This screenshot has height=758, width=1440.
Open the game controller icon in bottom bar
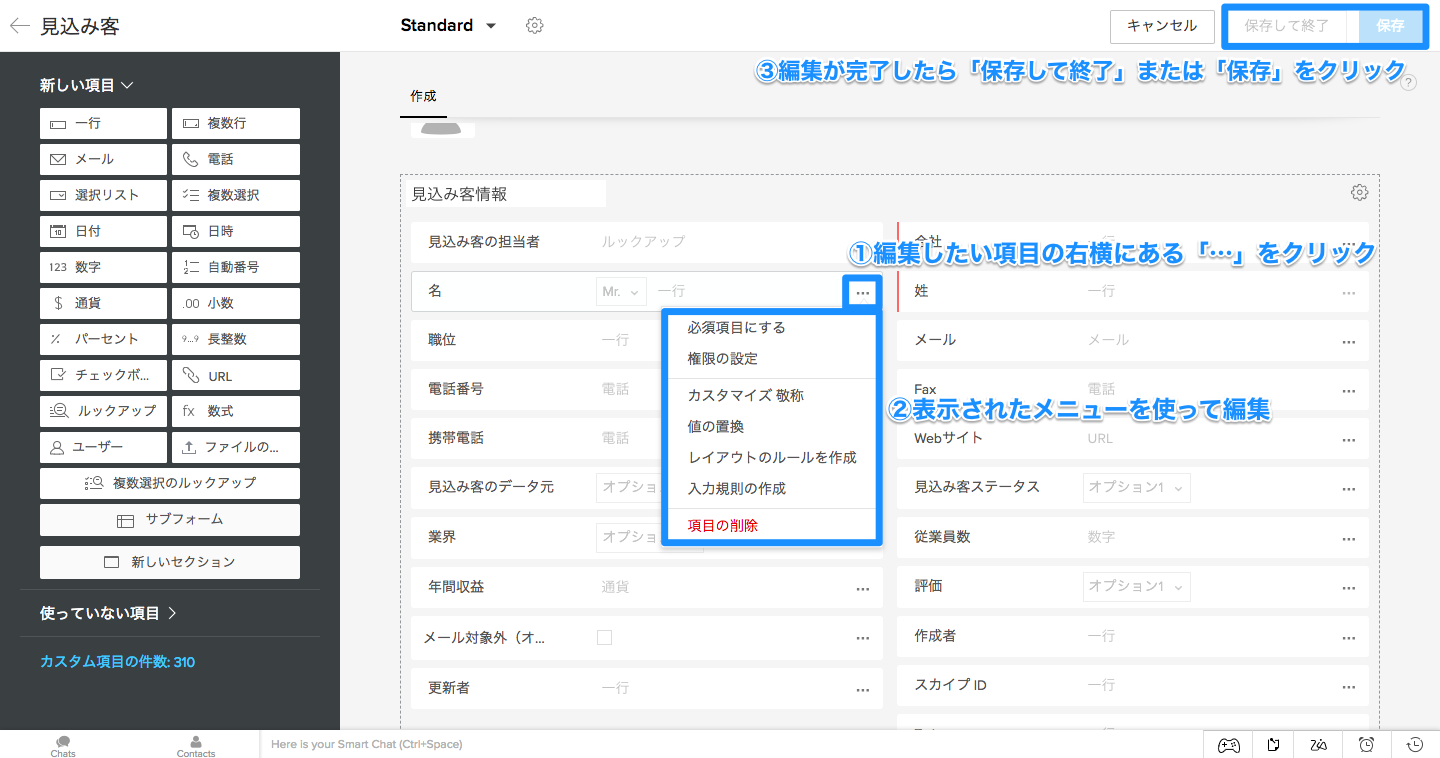pos(1228,744)
